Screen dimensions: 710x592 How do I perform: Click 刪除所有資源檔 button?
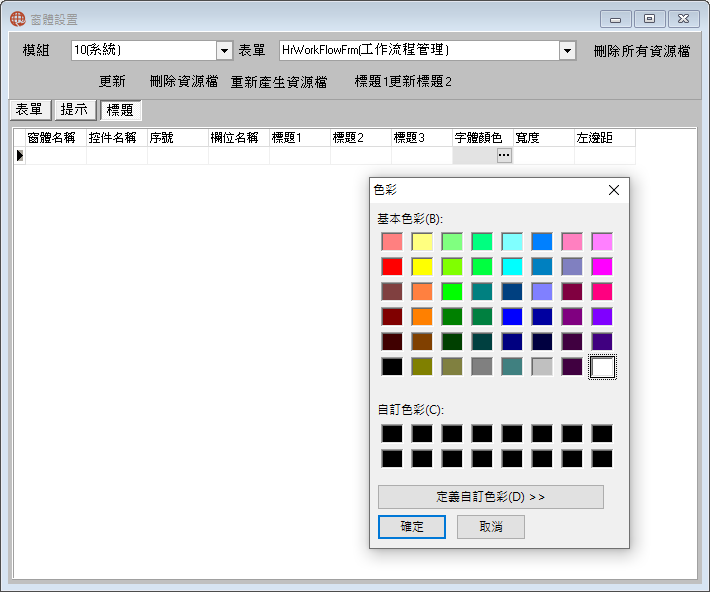[x=642, y=51]
